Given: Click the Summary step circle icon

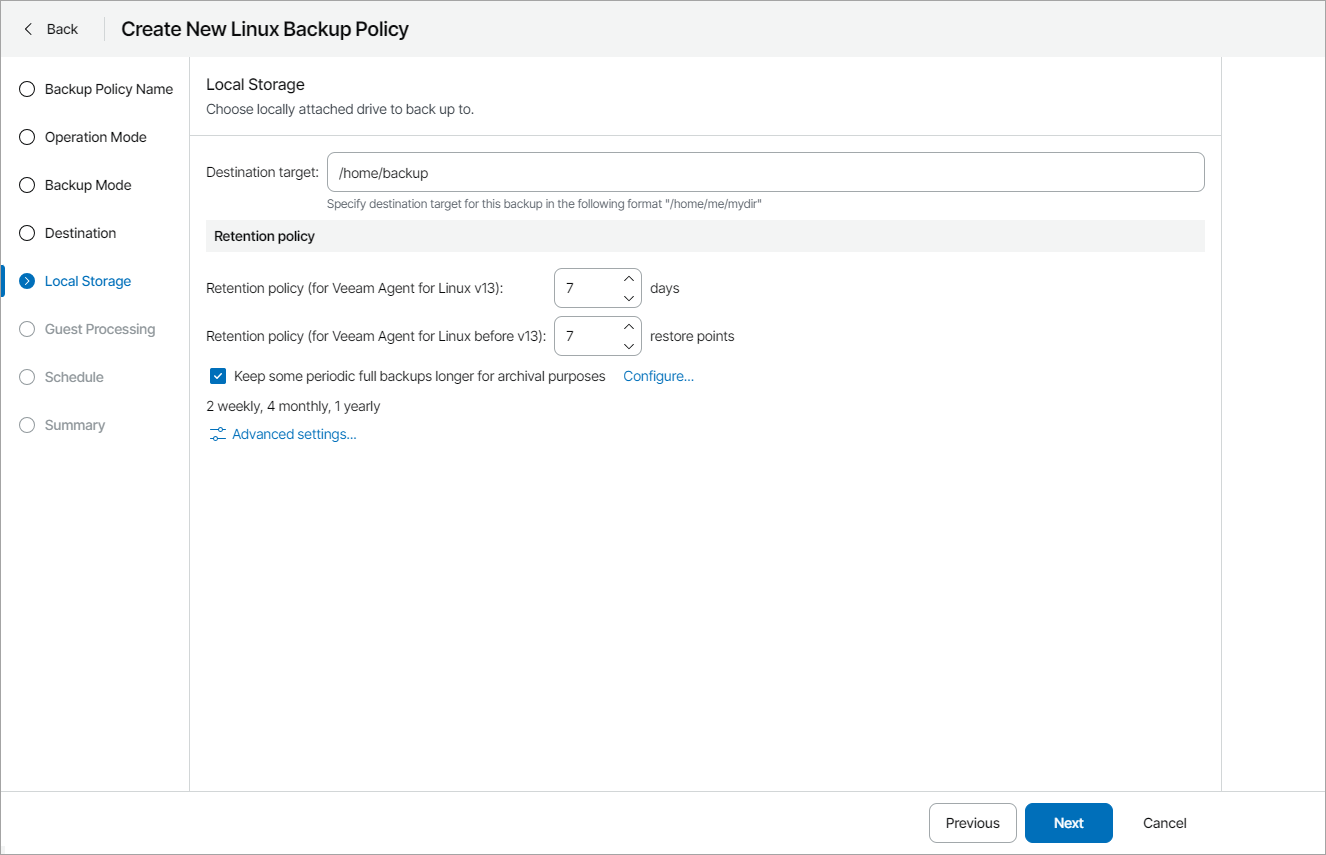Looking at the screenshot, I should [x=26, y=424].
